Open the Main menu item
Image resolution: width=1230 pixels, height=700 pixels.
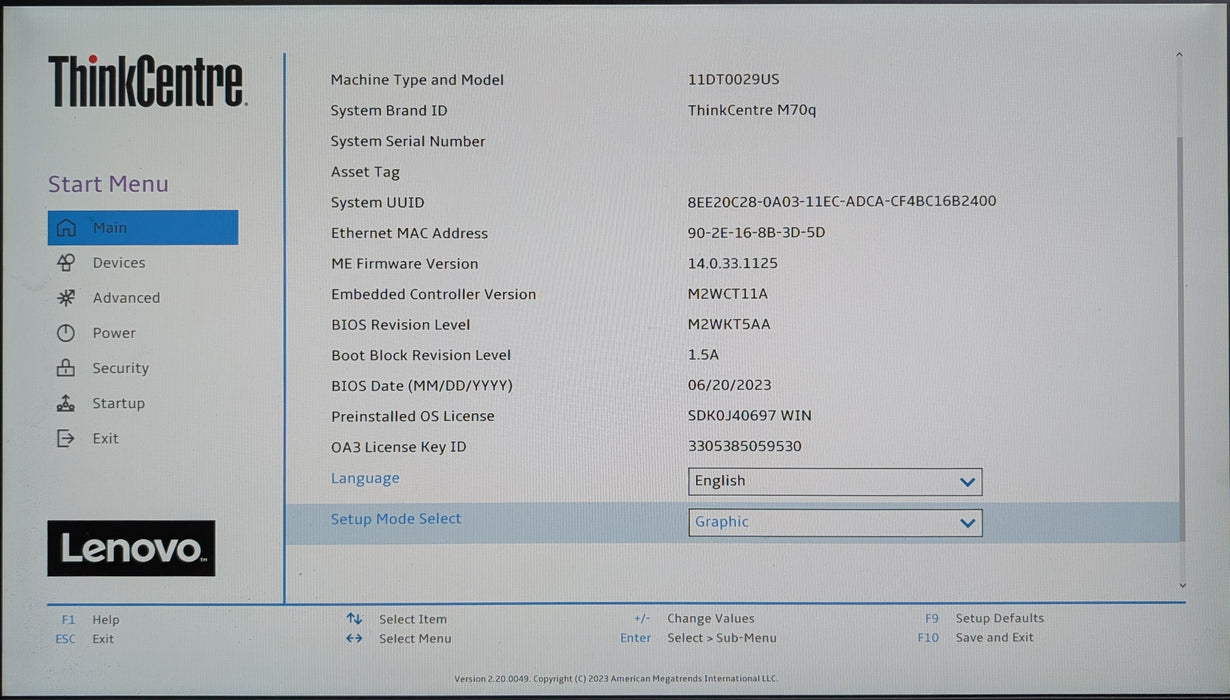pos(143,228)
